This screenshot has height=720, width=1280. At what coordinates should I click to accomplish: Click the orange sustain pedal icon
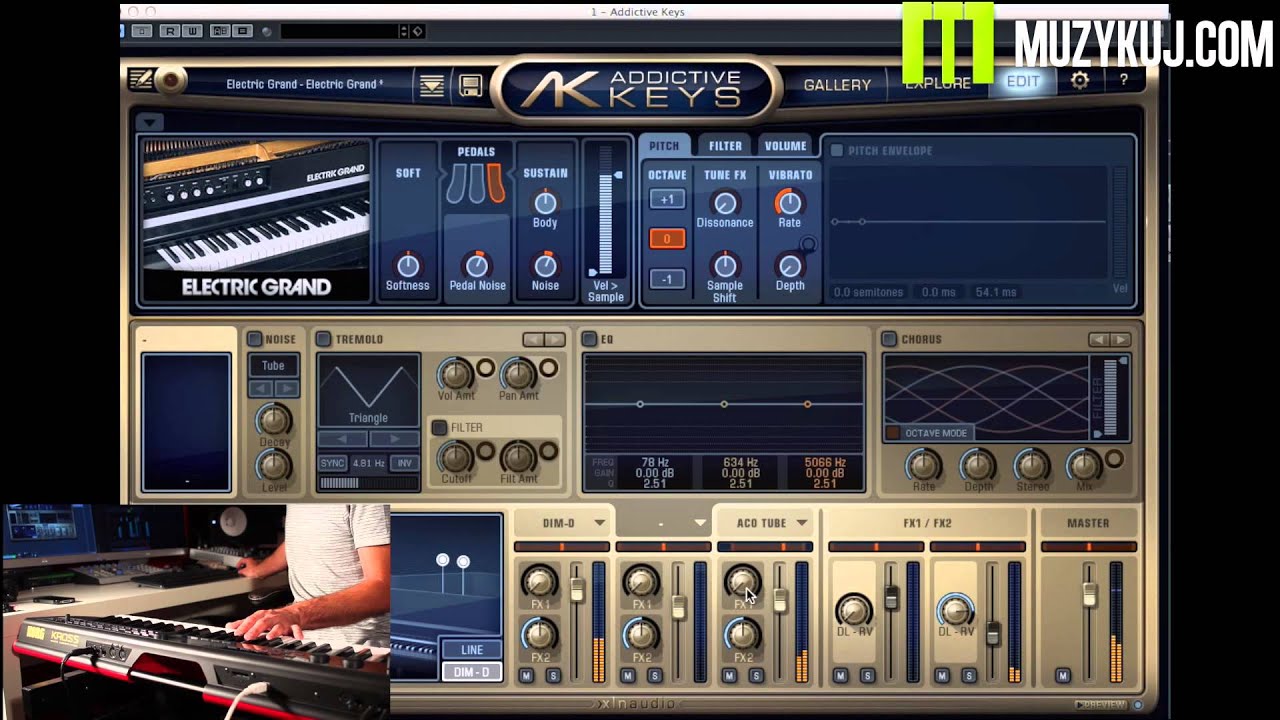click(x=494, y=184)
